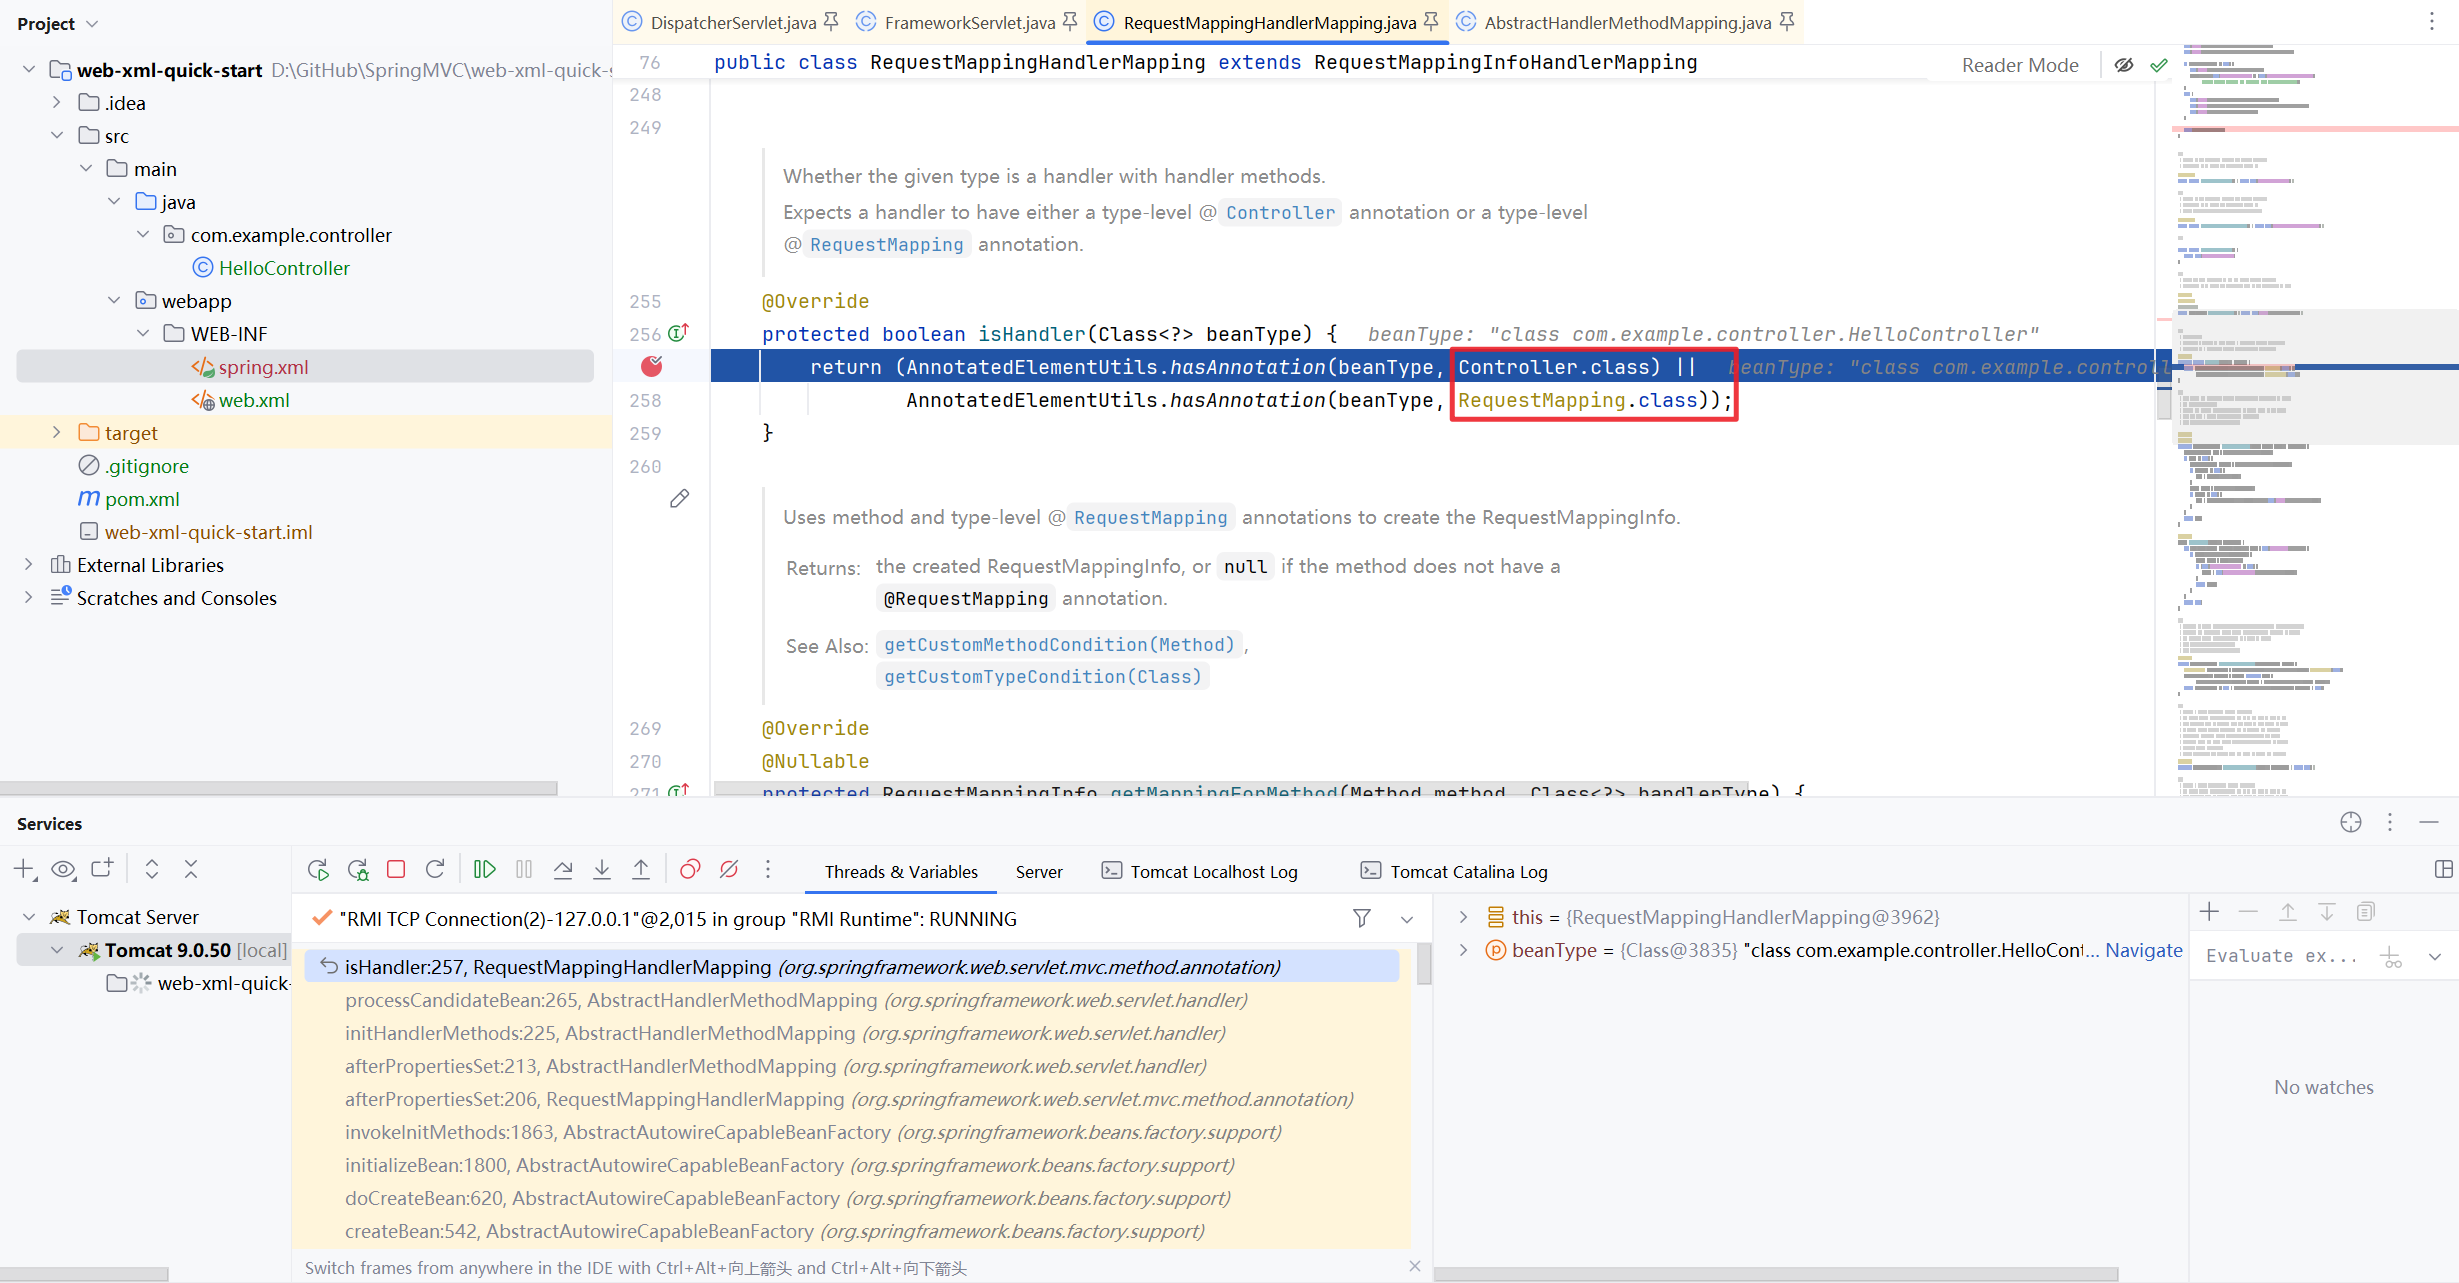The width and height of the screenshot is (2459, 1283).
Task: Toggle Mute Breakpoints in debugger toolbar
Action: pyautogui.click(x=729, y=870)
